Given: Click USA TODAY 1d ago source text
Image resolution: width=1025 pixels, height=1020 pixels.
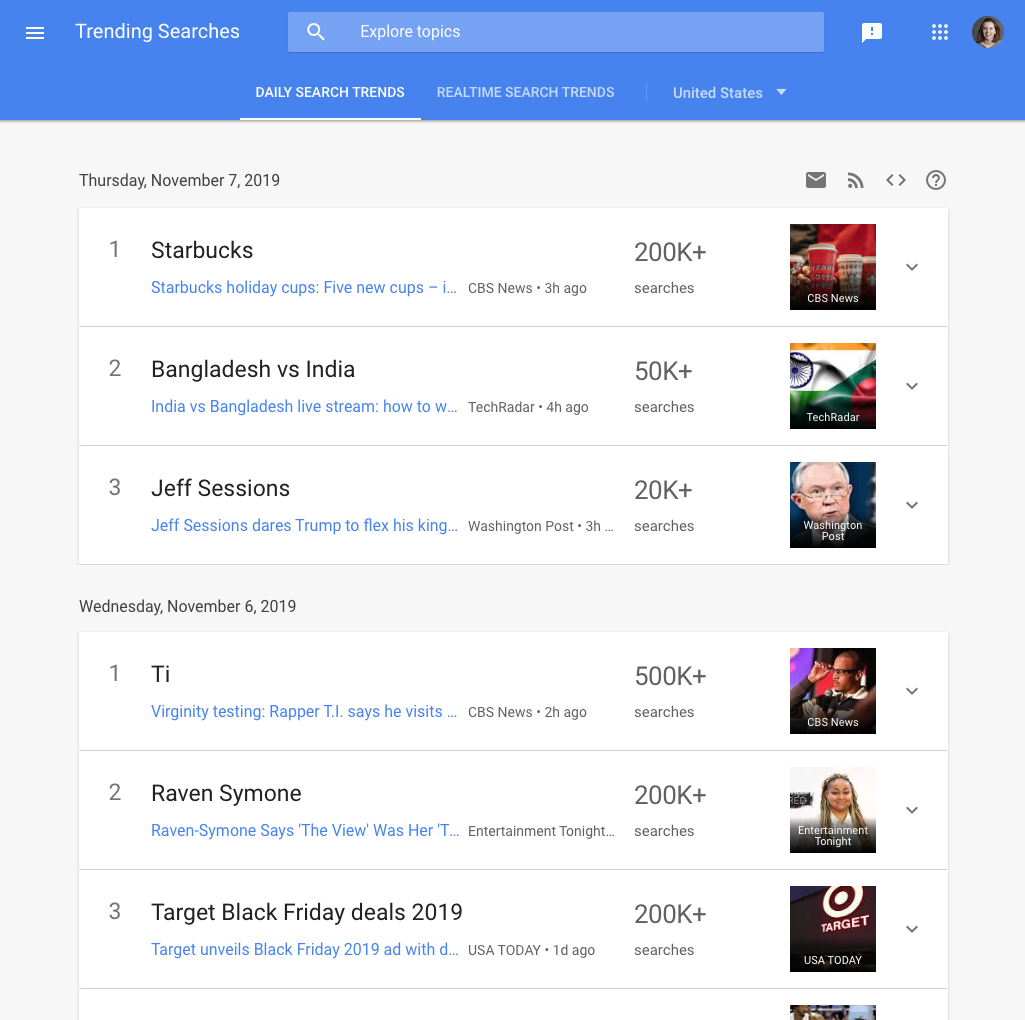Looking at the screenshot, I should click(x=531, y=950).
